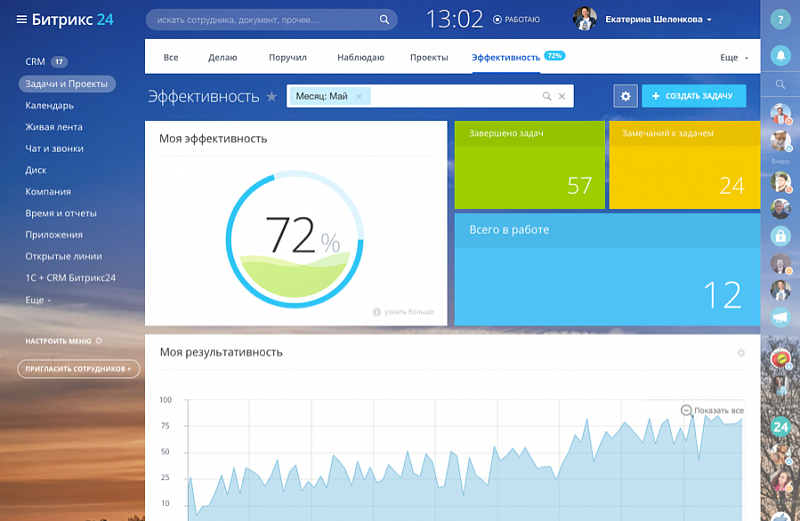800x521 pixels.
Task: Switch to the Проекты tab
Action: click(x=429, y=58)
